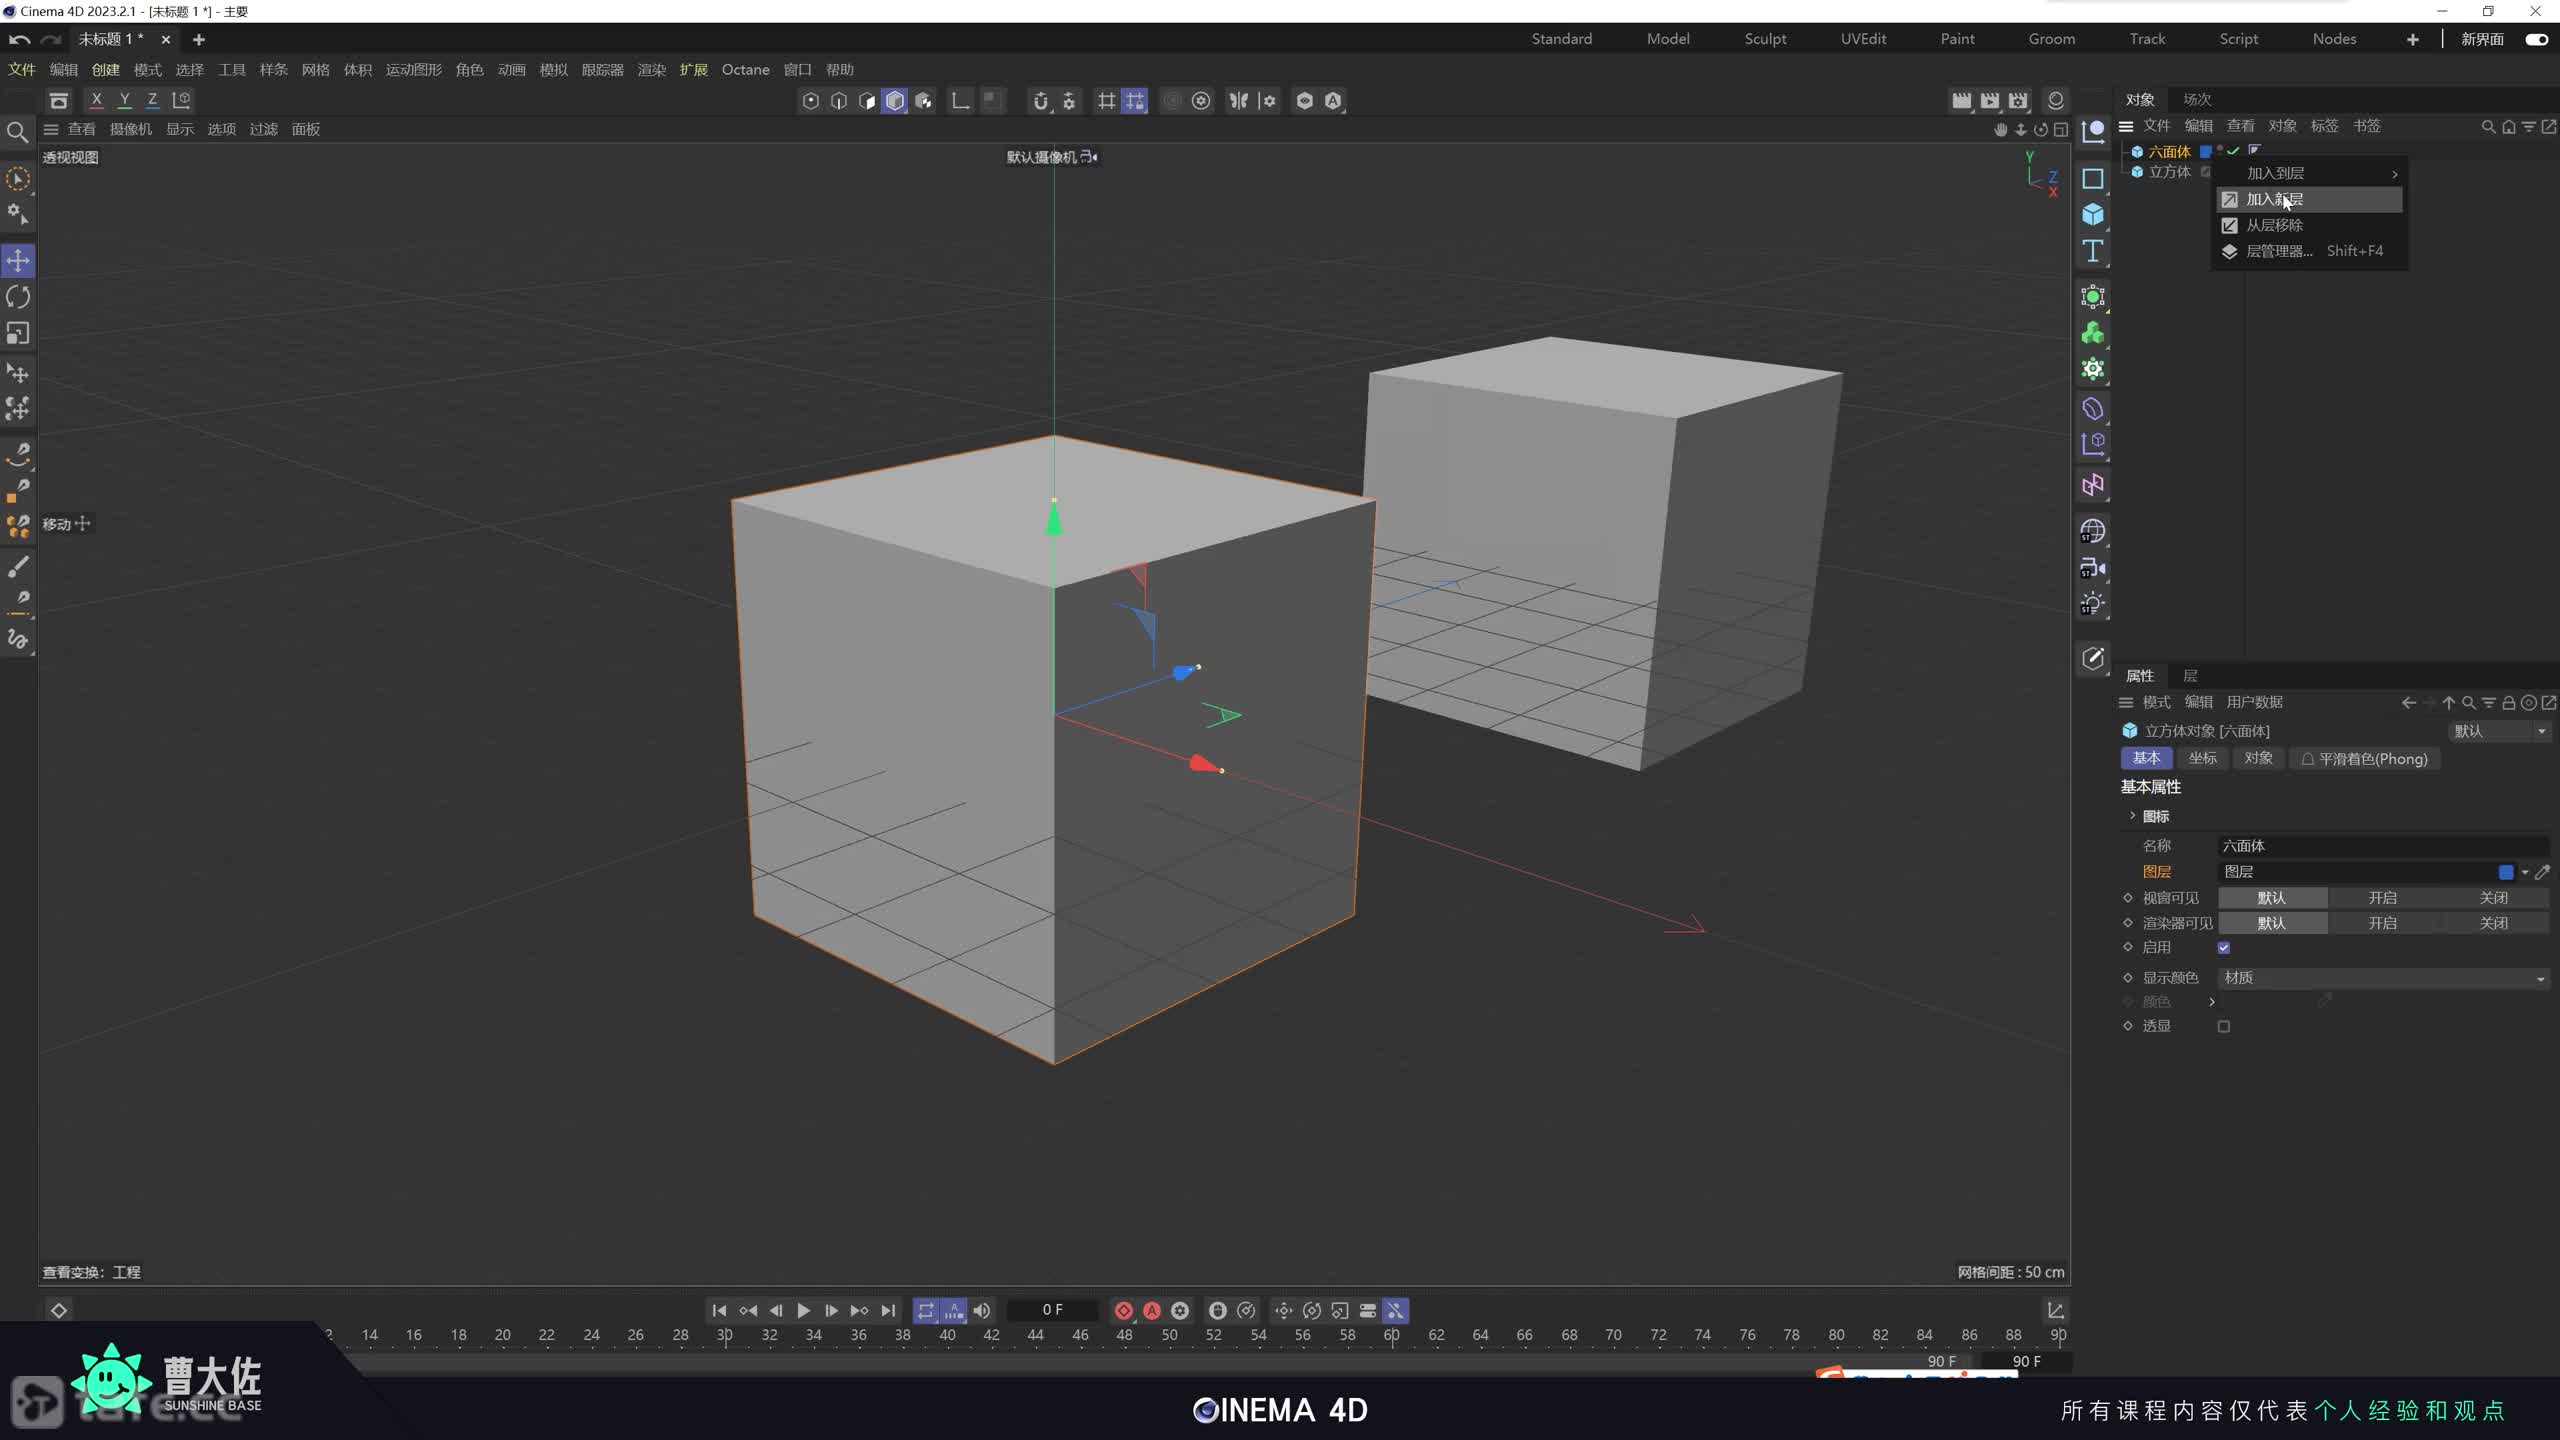
Task: Open the 坐标 attribute tab
Action: click(2202, 758)
